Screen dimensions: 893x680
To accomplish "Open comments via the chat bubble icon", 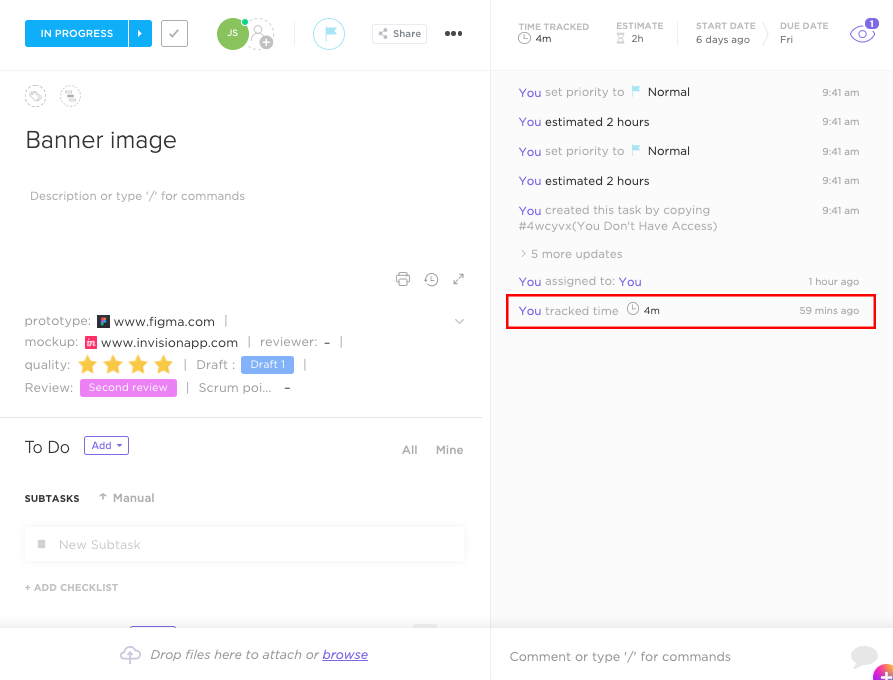I will [x=863, y=656].
